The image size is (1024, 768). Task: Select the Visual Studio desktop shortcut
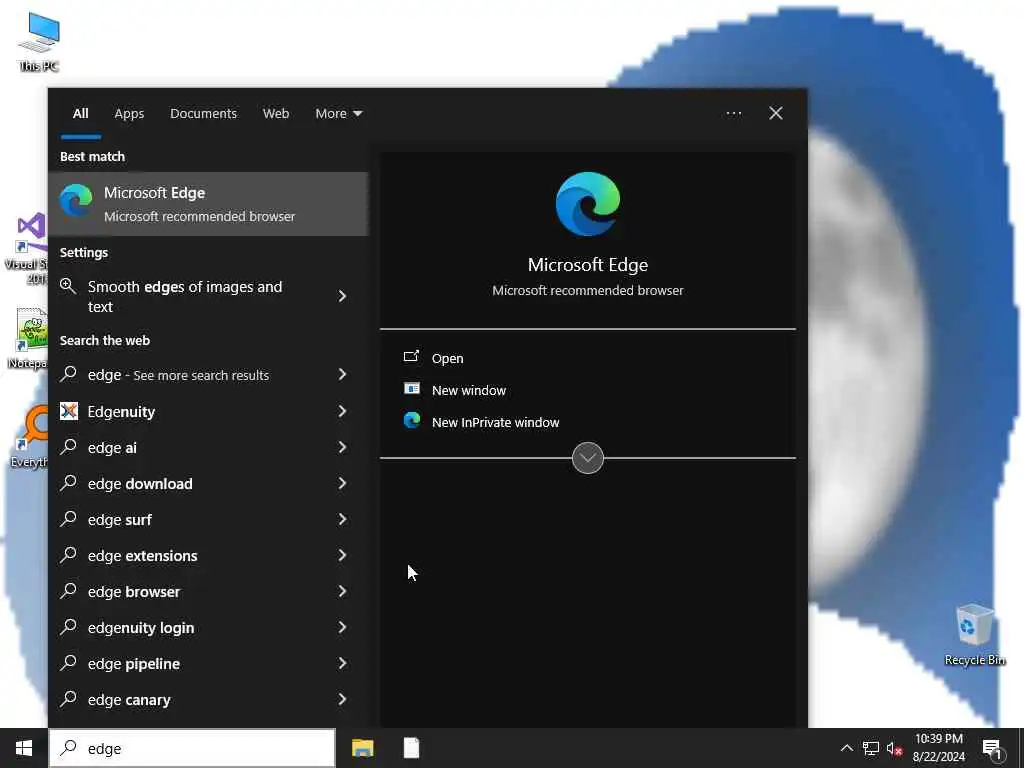point(26,248)
